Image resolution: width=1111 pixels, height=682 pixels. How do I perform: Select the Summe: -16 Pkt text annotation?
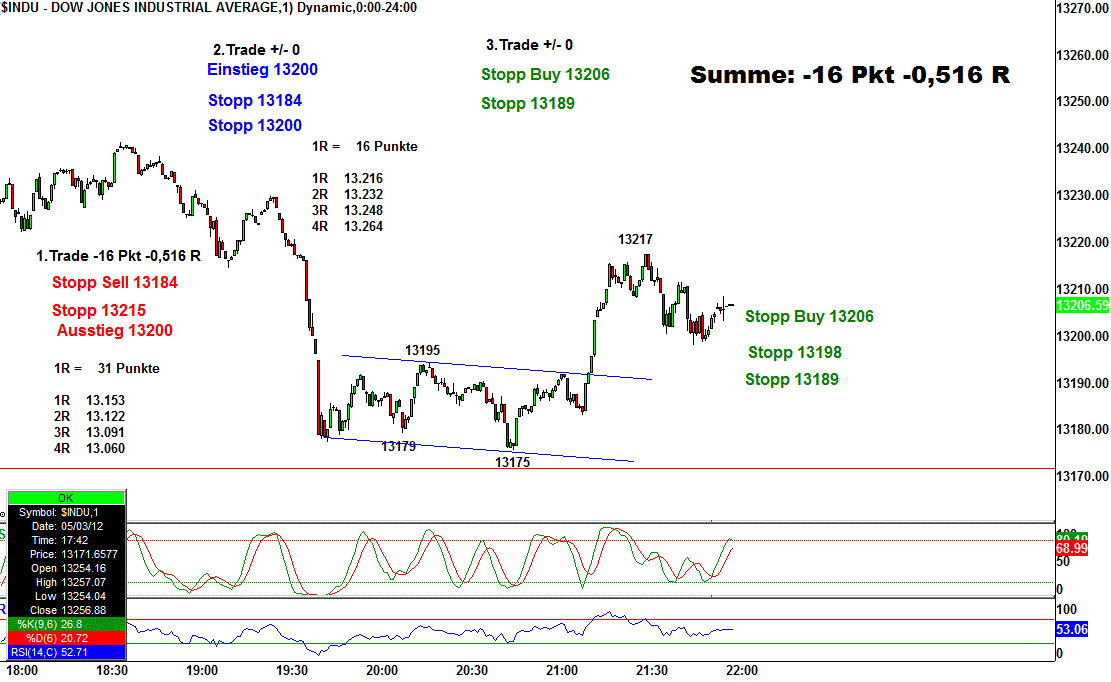pyautogui.click(x=850, y=75)
